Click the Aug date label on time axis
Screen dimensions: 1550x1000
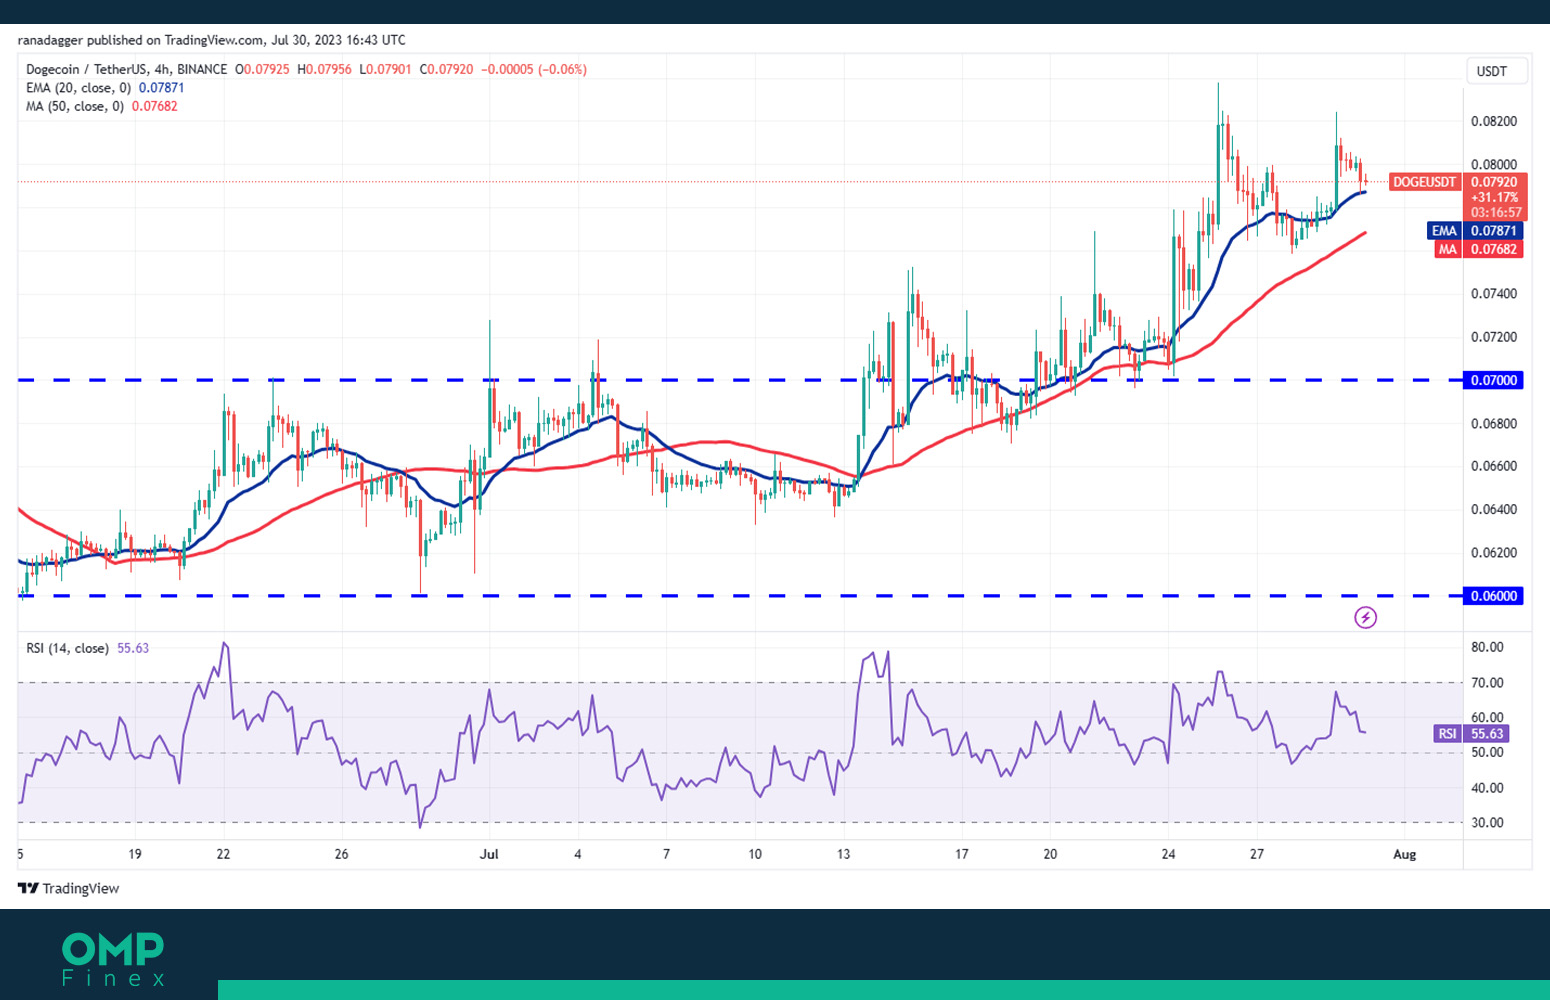[x=1405, y=854]
